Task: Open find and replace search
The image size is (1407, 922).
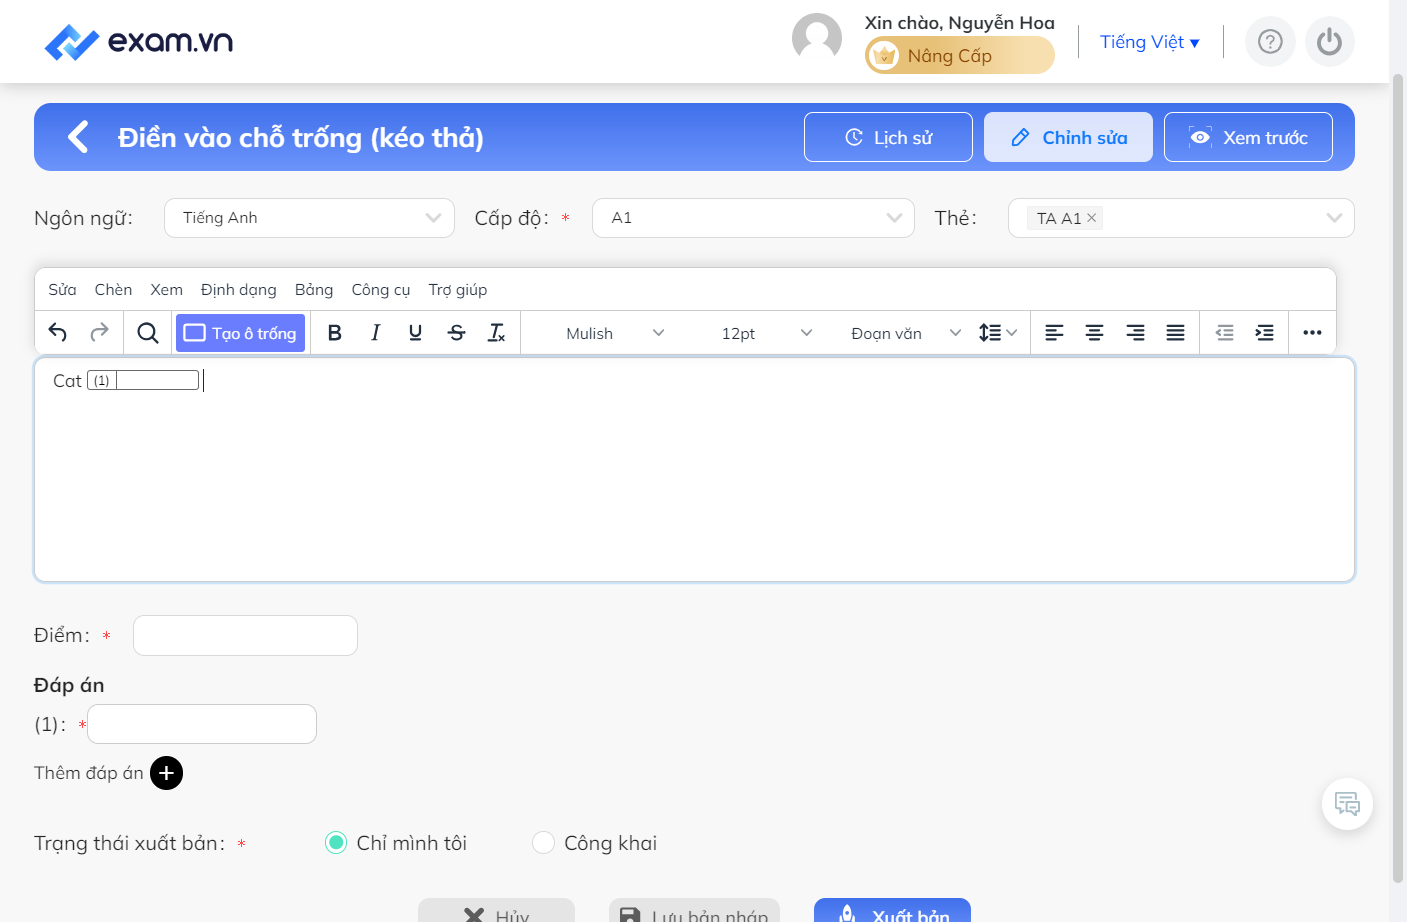Action: coord(148,333)
